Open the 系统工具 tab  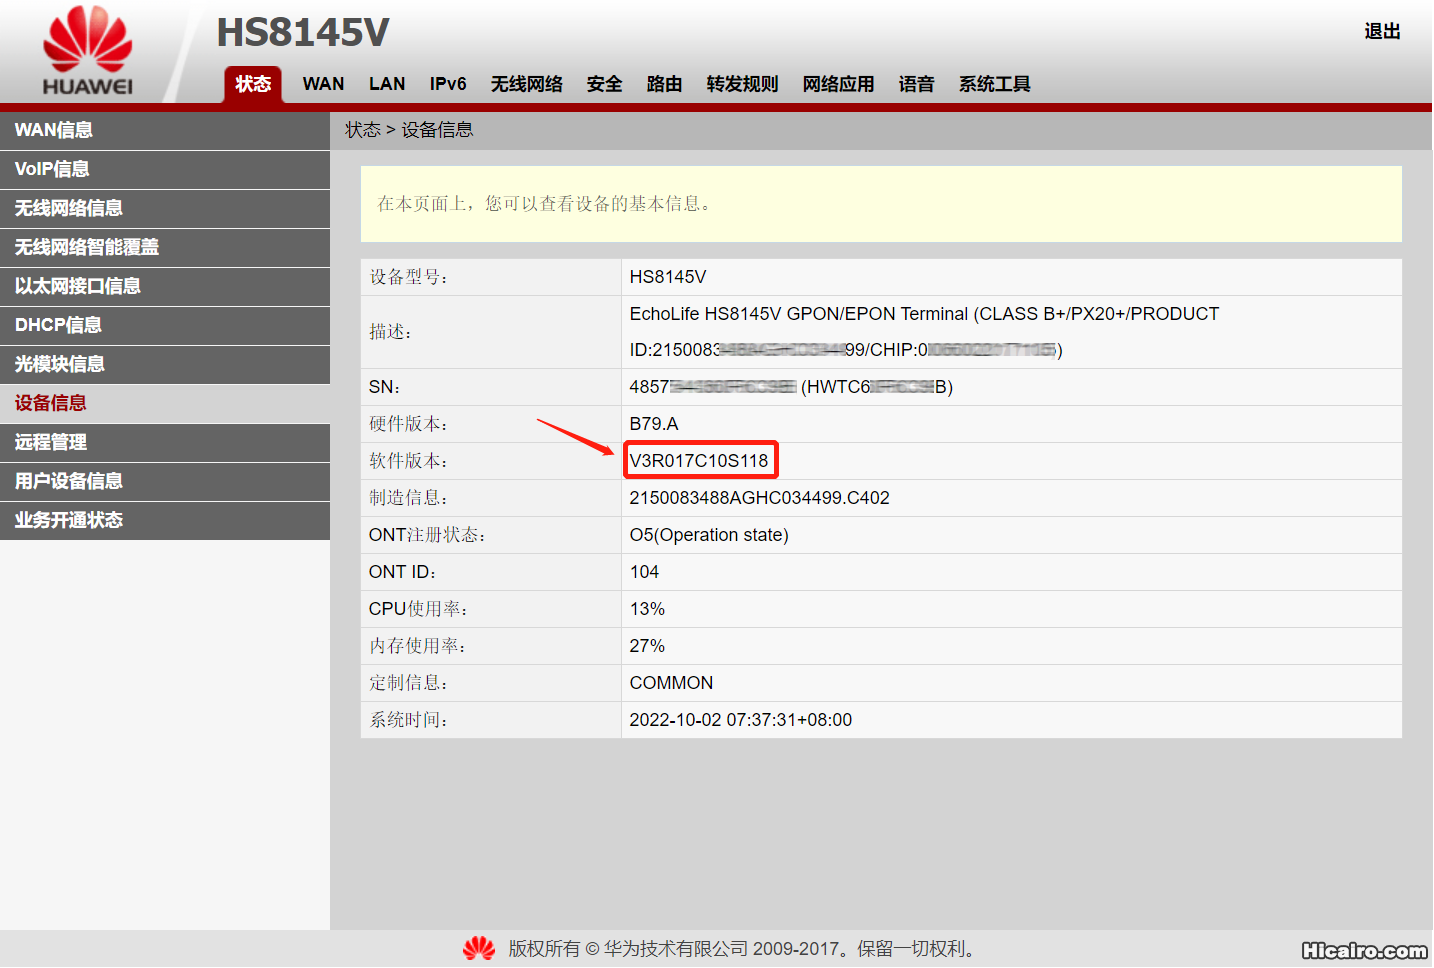pos(994,84)
